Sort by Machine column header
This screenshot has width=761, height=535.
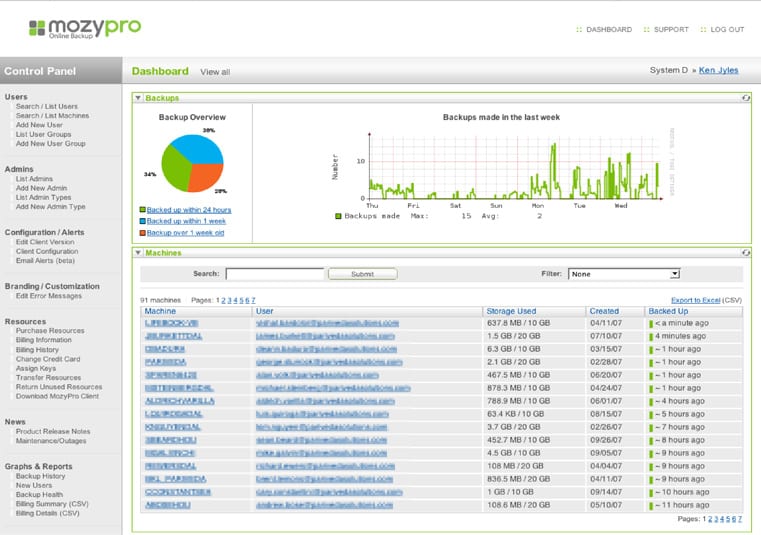[160, 311]
